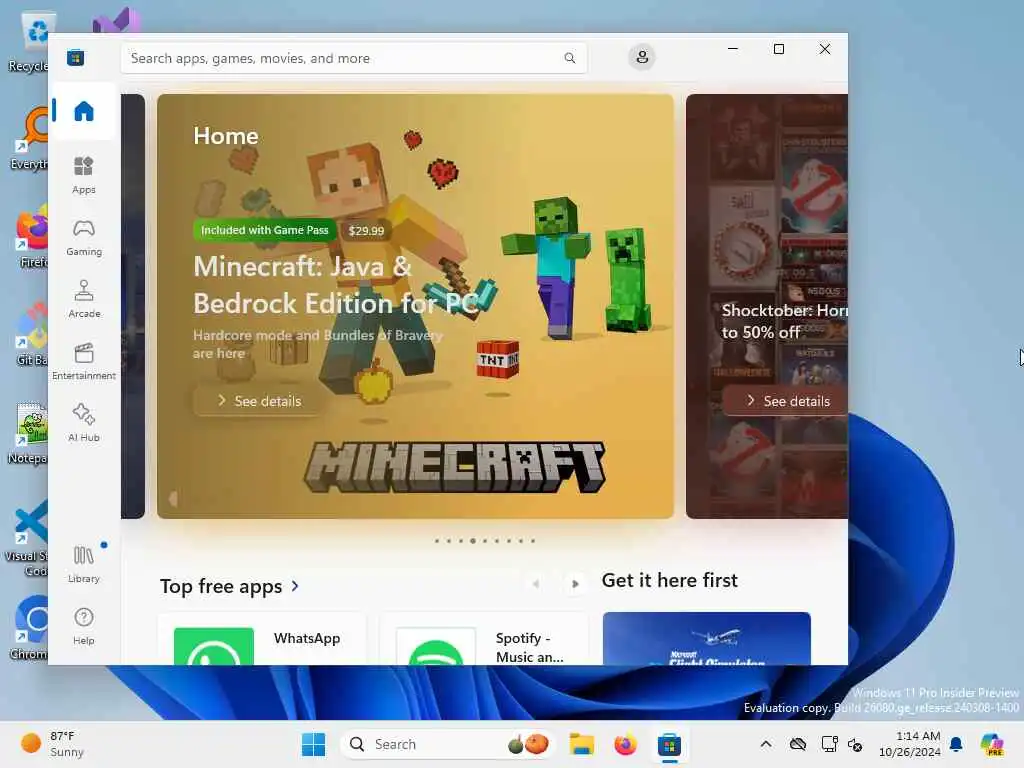This screenshot has width=1024, height=768.
Task: Open the Help page
Action: click(x=84, y=626)
